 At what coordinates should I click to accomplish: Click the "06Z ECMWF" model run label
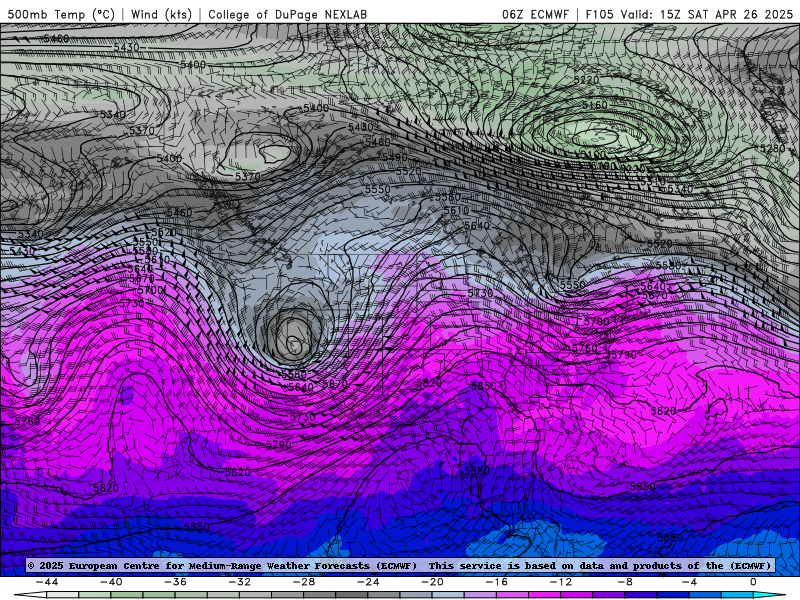pyautogui.click(x=535, y=14)
